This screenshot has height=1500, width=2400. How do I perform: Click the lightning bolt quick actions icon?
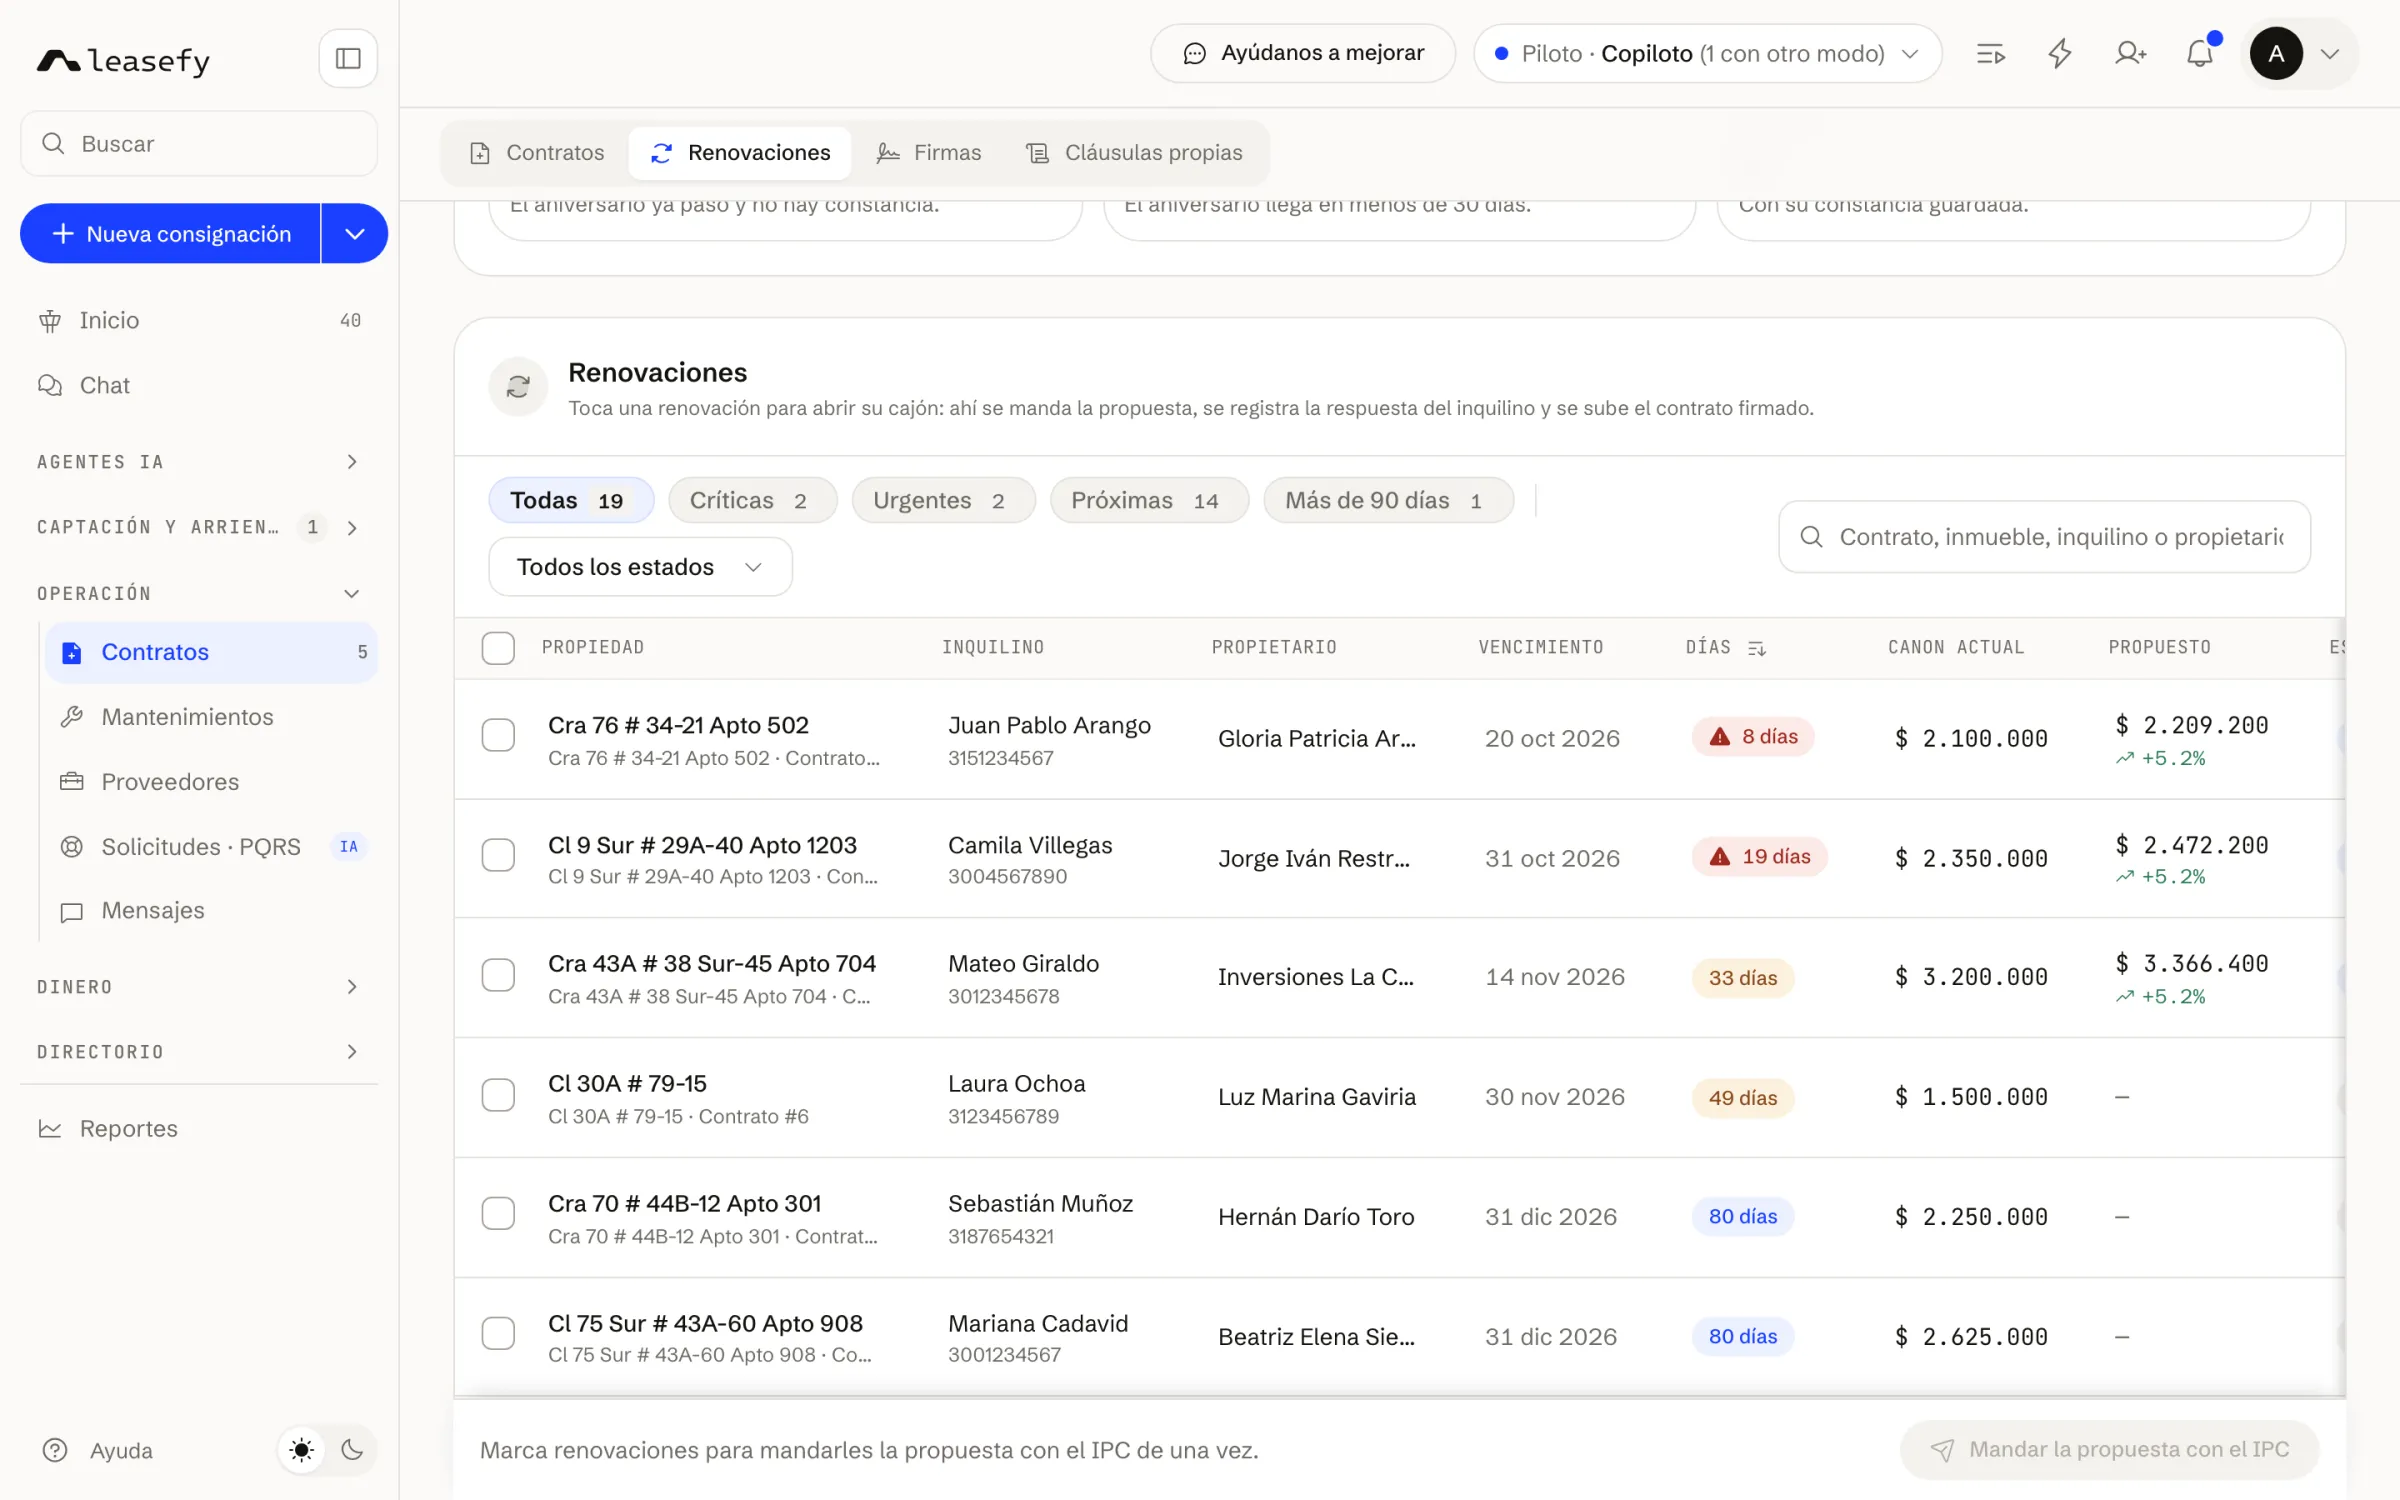pyautogui.click(x=2060, y=53)
